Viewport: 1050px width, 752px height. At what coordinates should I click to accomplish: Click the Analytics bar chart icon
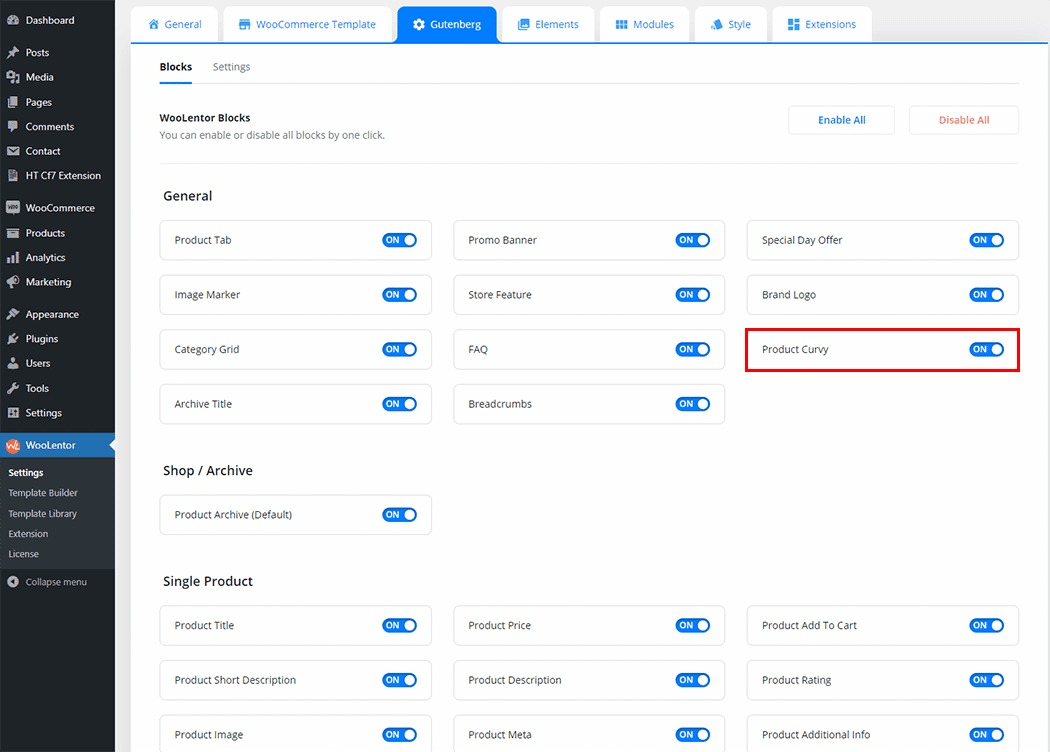click(x=13, y=258)
